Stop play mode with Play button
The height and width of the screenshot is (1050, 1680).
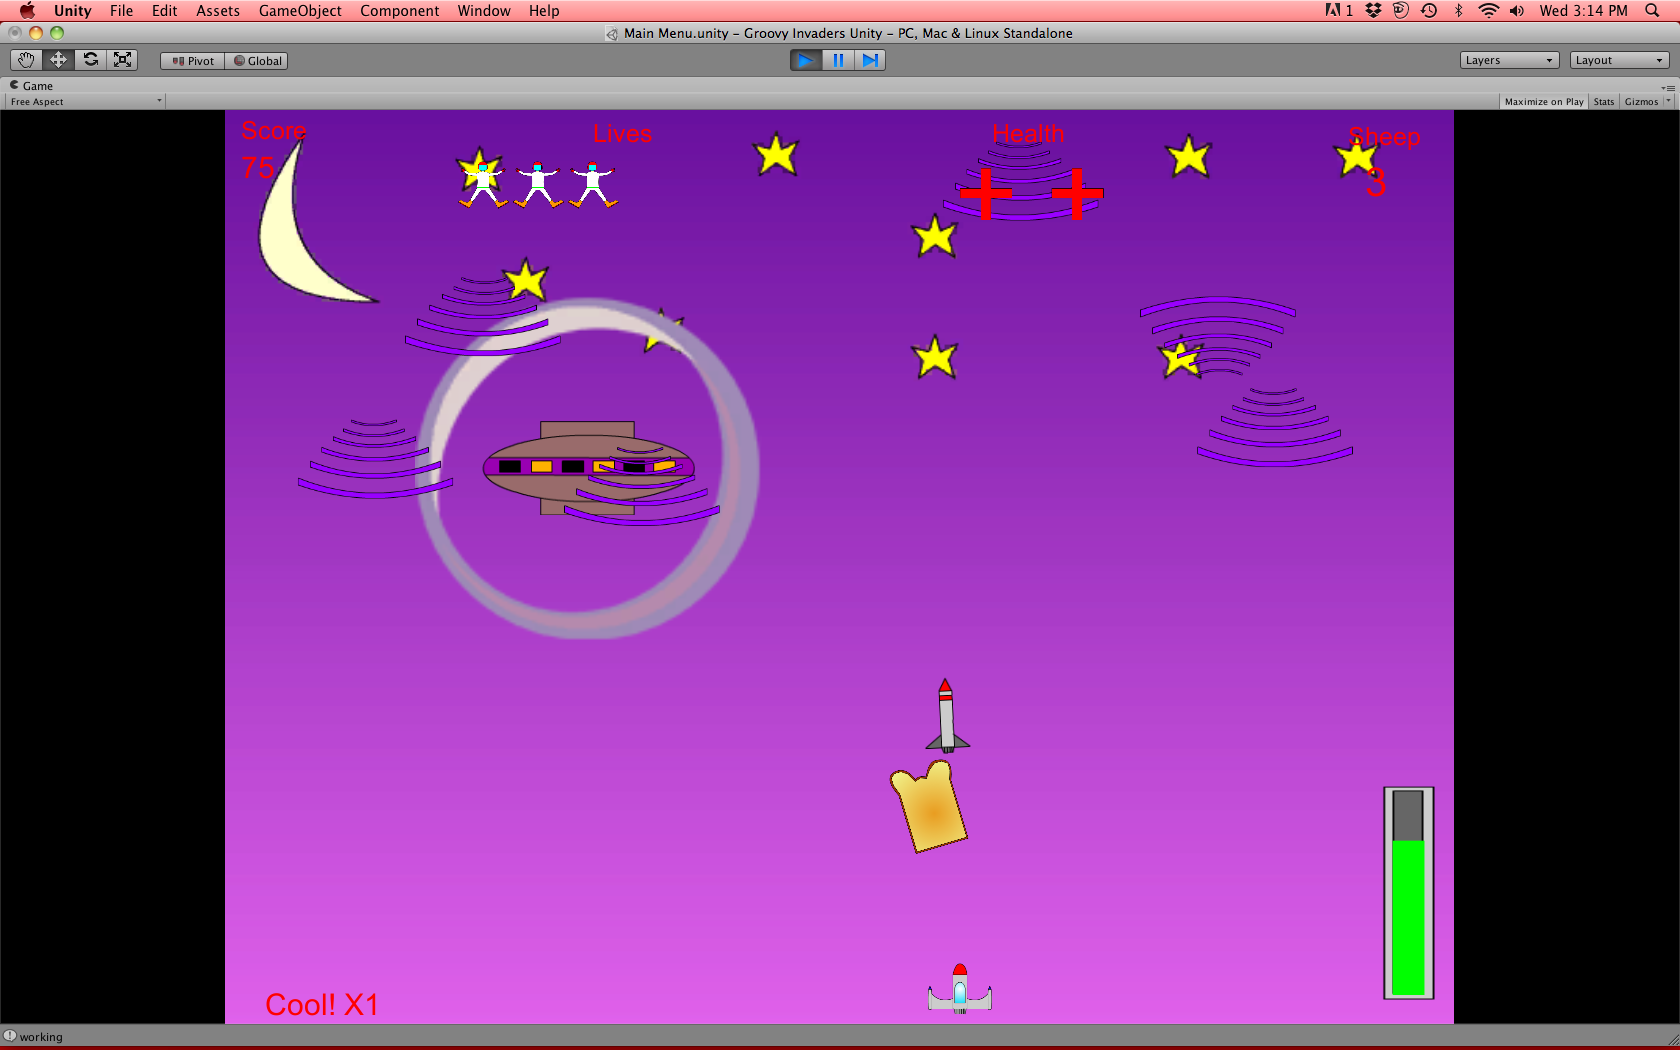click(x=805, y=60)
